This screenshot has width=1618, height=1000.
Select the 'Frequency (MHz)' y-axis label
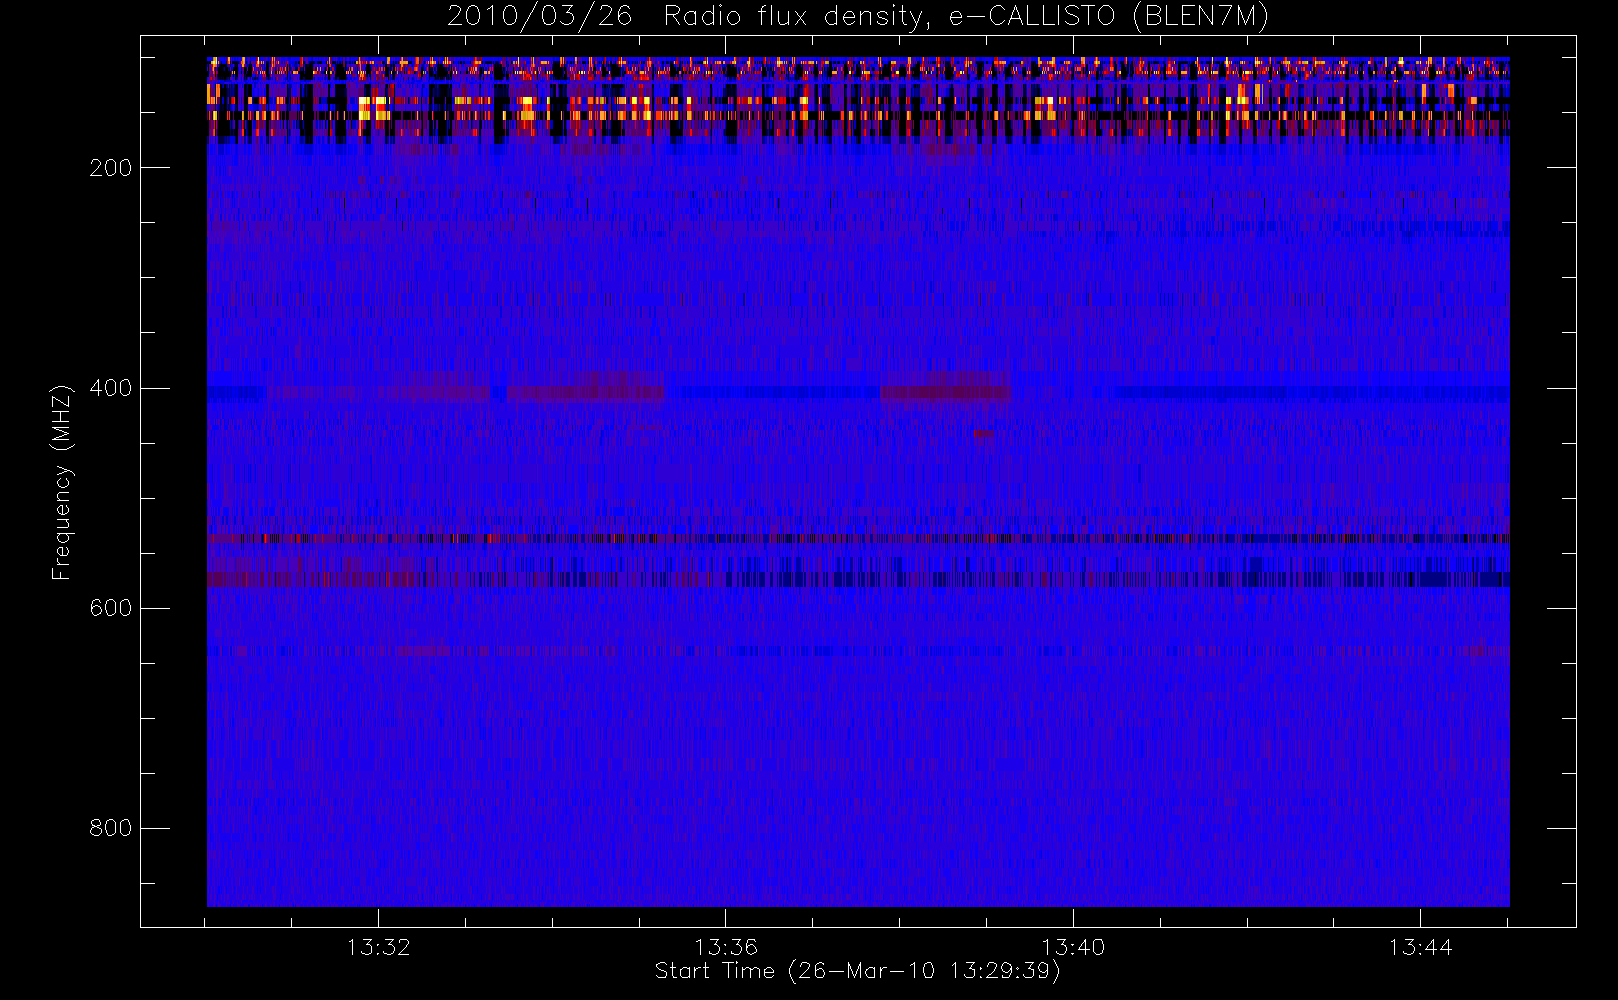click(x=62, y=482)
